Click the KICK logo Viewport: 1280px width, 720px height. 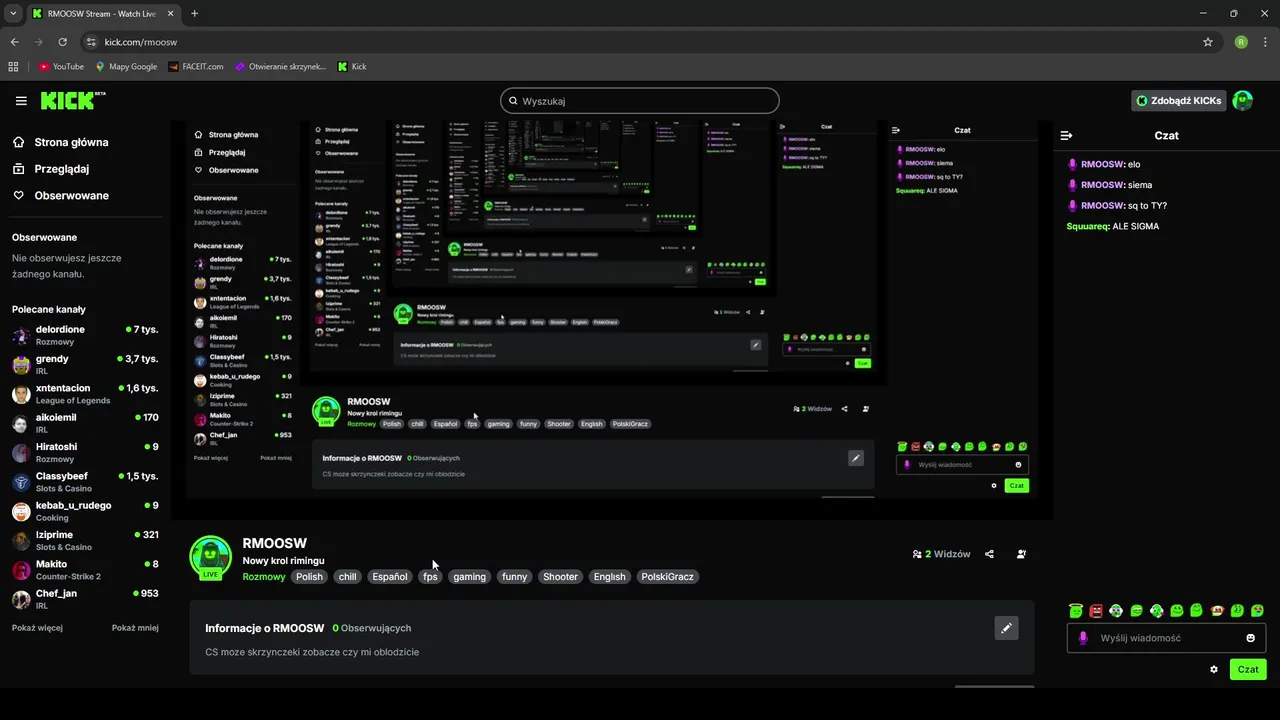pyautogui.click(x=73, y=100)
